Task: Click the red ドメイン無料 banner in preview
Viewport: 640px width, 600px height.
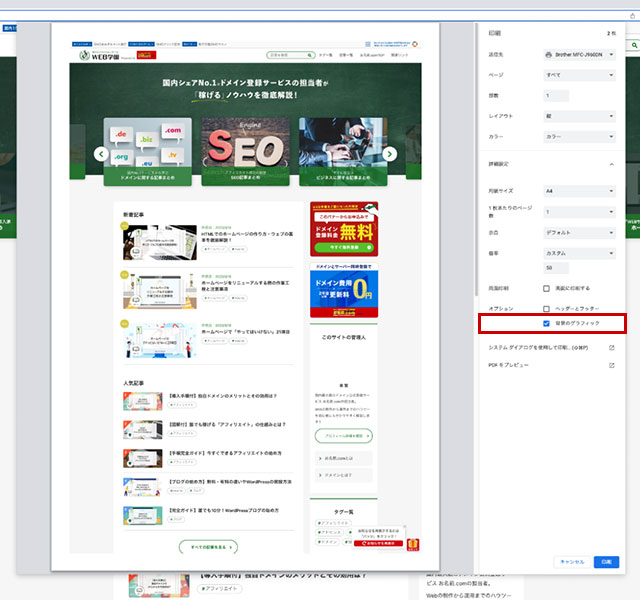Action: click(x=344, y=229)
